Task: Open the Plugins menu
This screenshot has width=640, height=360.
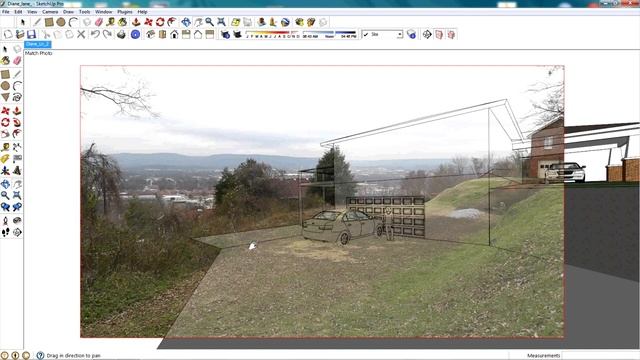Action: pyautogui.click(x=125, y=12)
